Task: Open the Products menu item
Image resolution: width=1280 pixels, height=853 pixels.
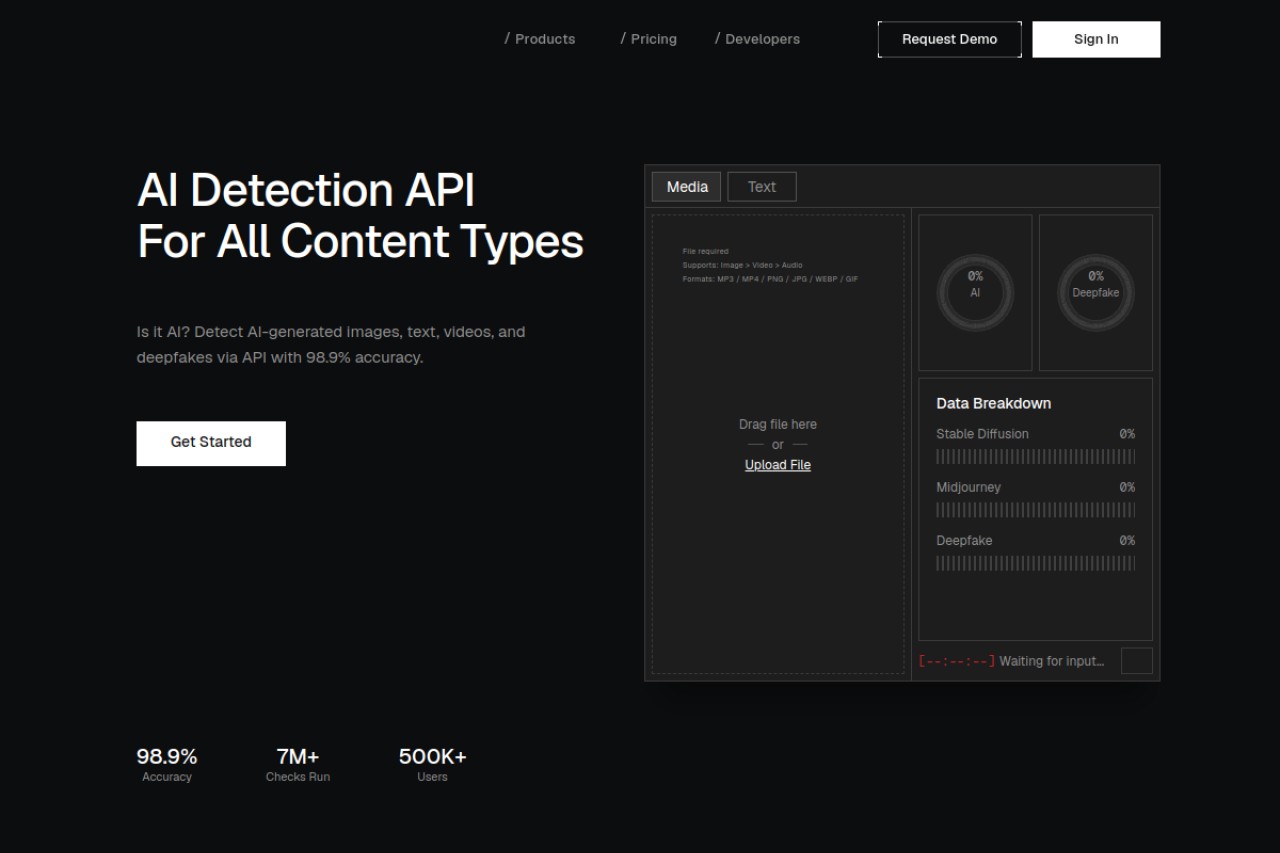Action: click(540, 39)
